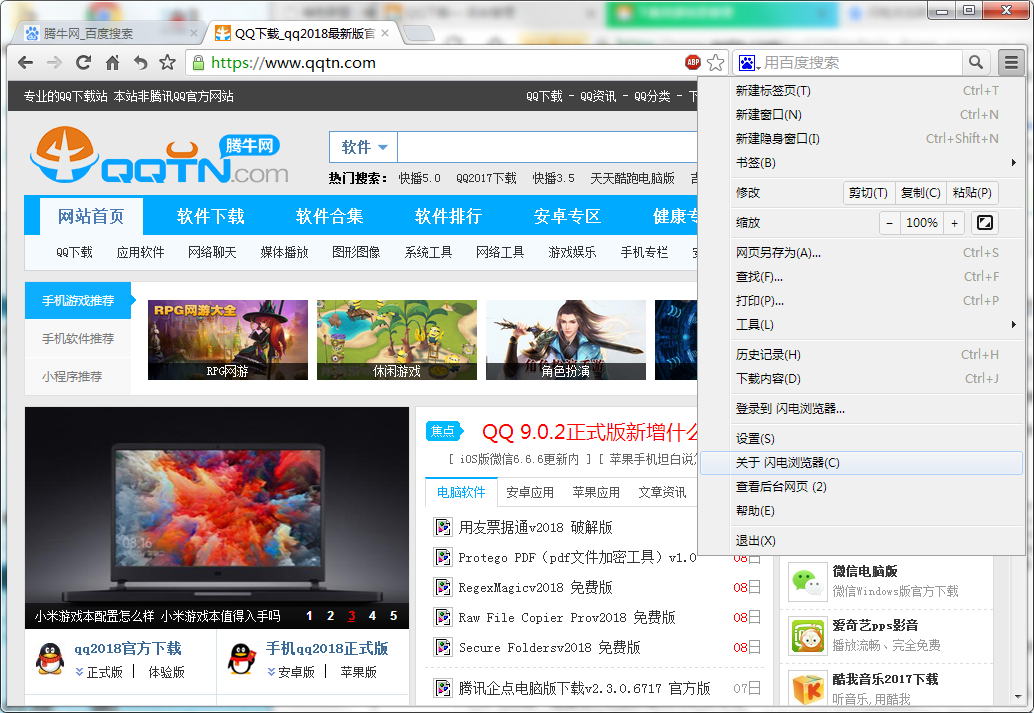Click the green padlock security icon
This screenshot has height=713, width=1034.
click(198, 63)
